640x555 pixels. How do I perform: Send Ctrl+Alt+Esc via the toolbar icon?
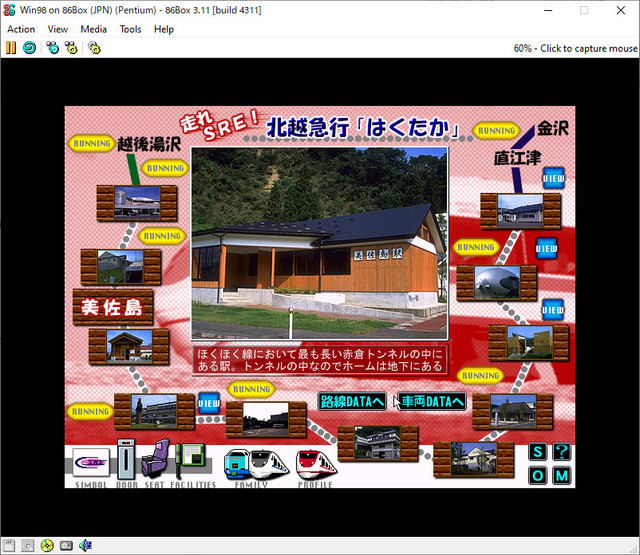71,48
